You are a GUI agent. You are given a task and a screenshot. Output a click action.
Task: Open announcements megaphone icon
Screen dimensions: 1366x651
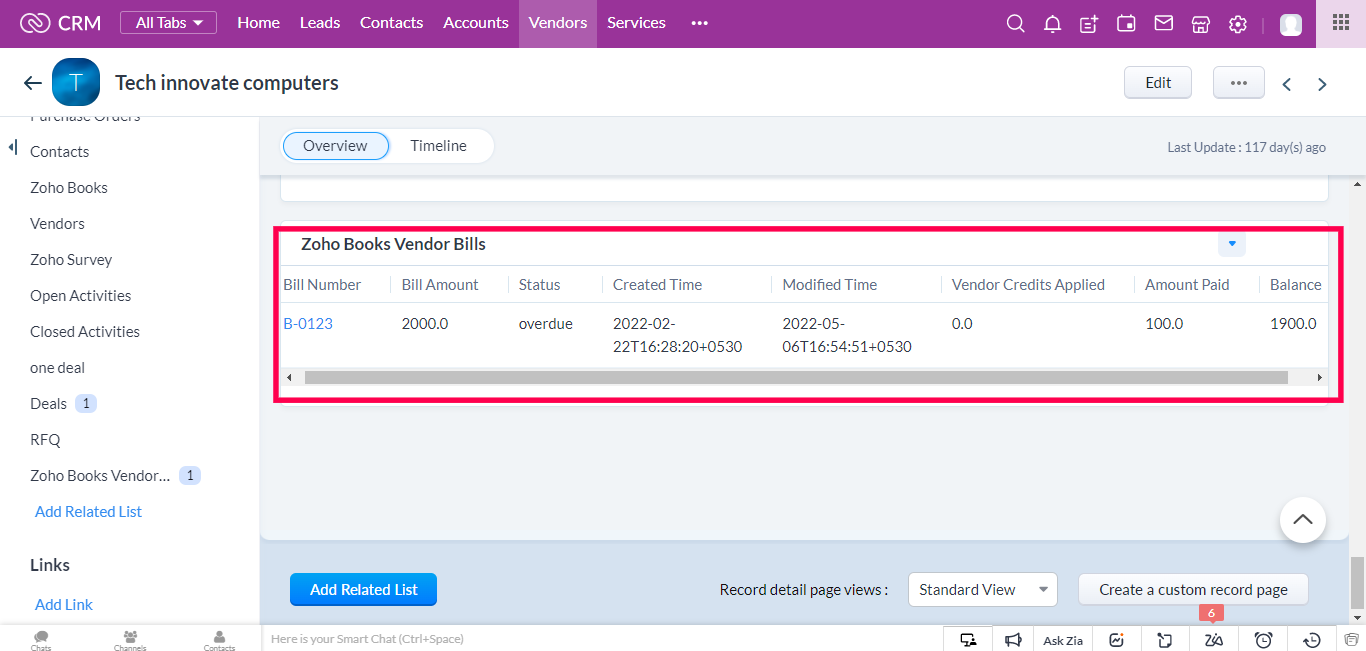[1013, 640]
